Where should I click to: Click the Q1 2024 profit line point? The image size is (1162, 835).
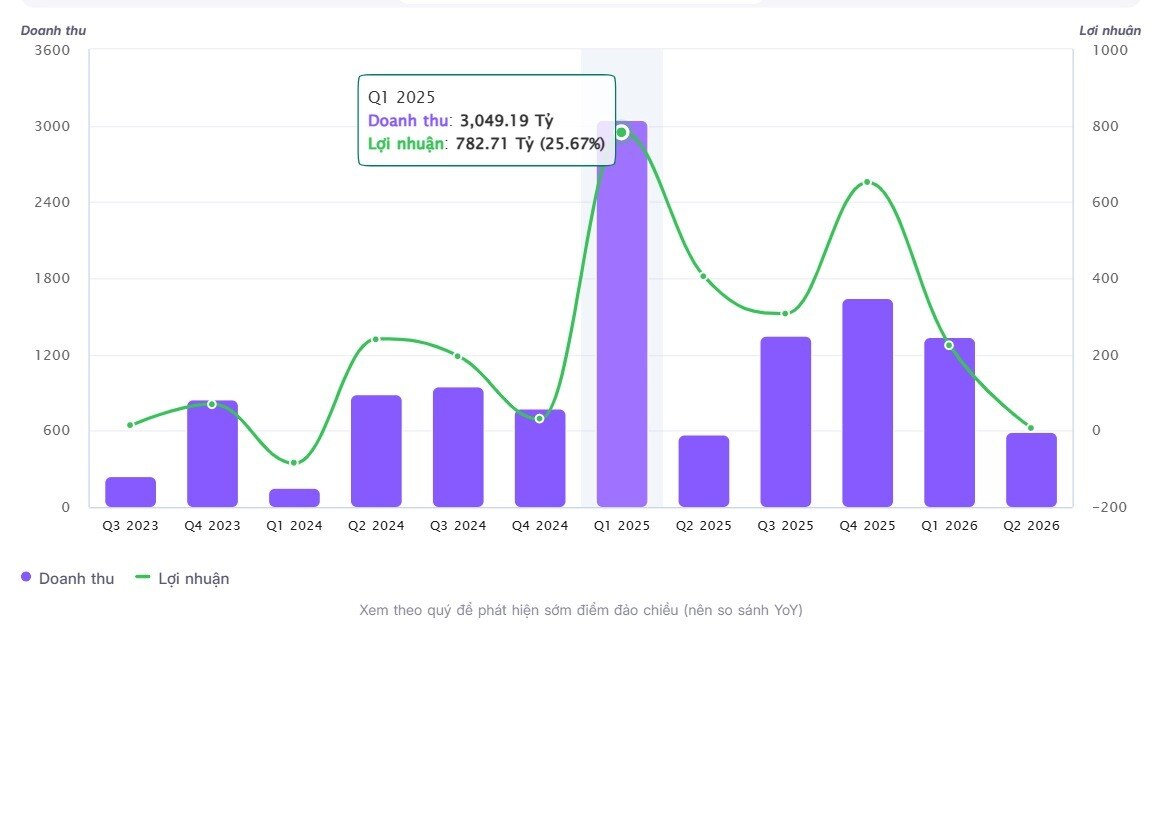294,463
